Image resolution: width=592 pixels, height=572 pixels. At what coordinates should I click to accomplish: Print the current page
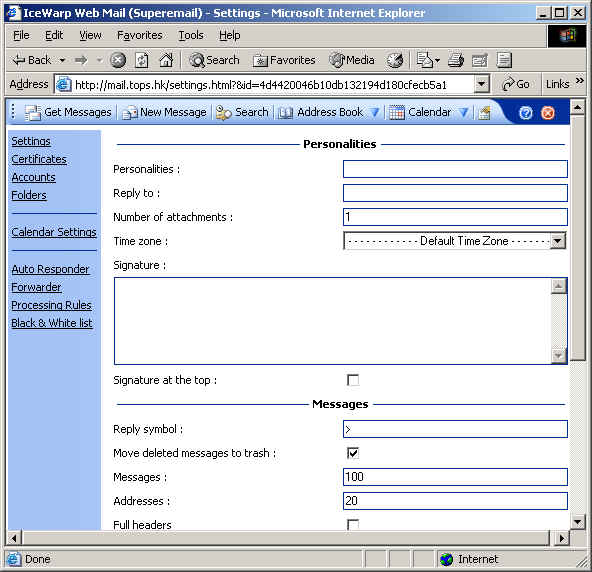pos(456,60)
